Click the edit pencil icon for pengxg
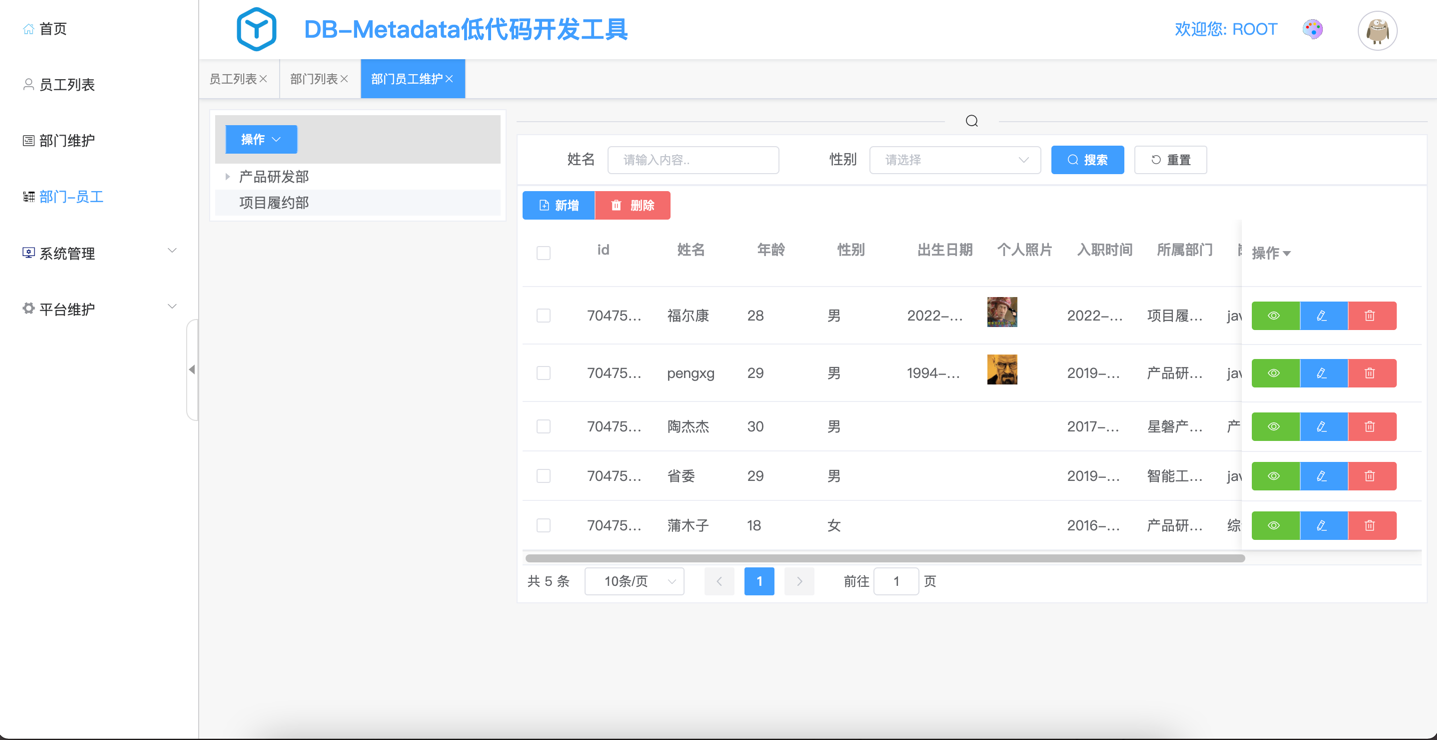The height and width of the screenshot is (740, 1437). click(x=1322, y=373)
